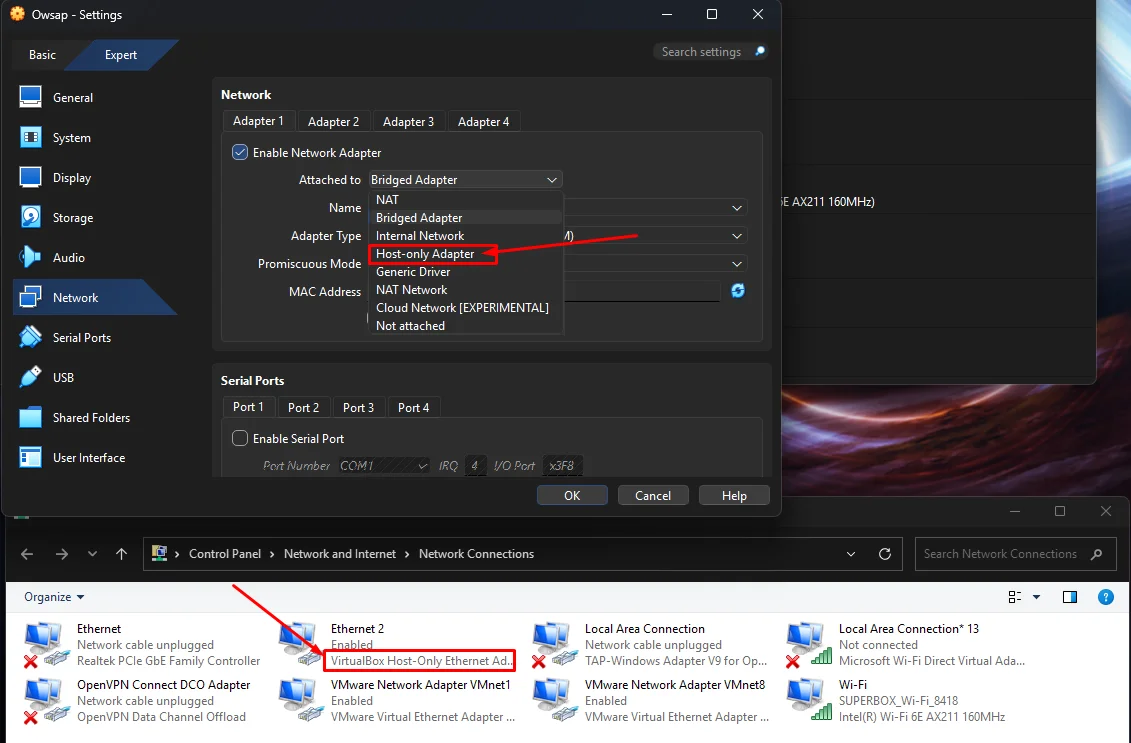
Task: Switch to Adapter 2 tab
Action: pyautogui.click(x=333, y=122)
